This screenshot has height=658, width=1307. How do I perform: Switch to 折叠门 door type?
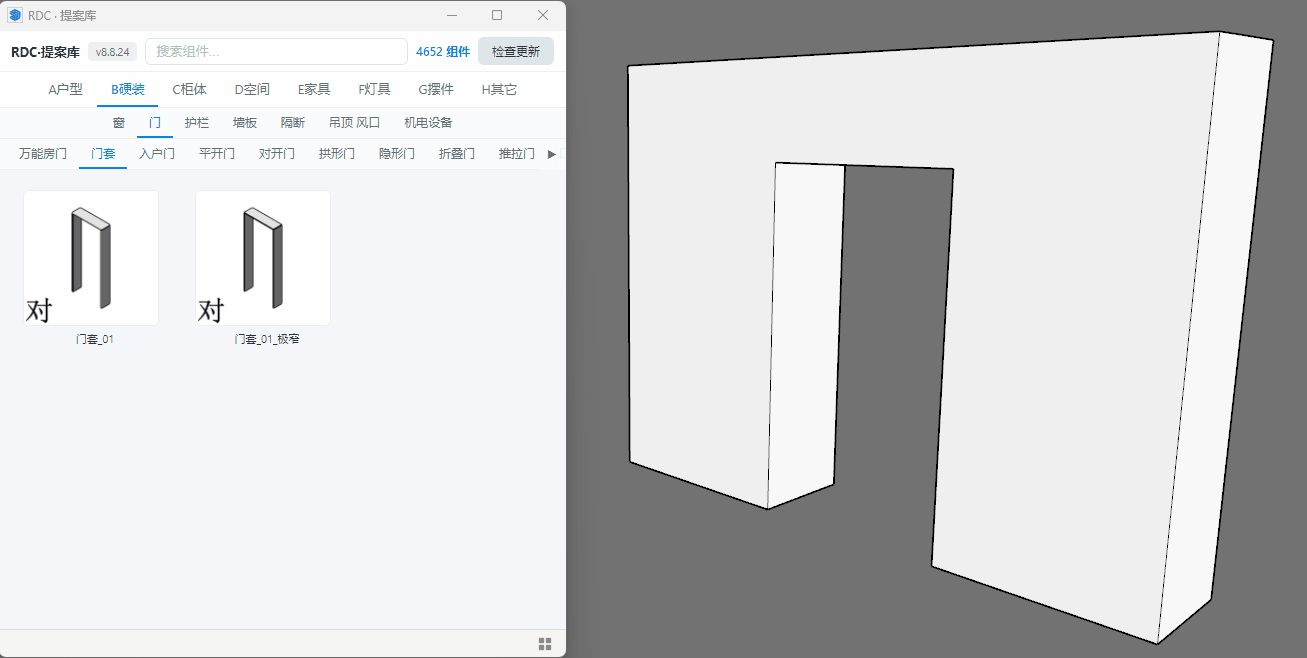coord(457,154)
